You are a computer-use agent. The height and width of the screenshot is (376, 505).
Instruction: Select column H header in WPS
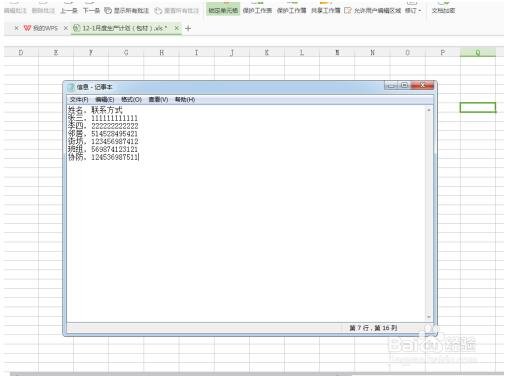[x=161, y=52]
